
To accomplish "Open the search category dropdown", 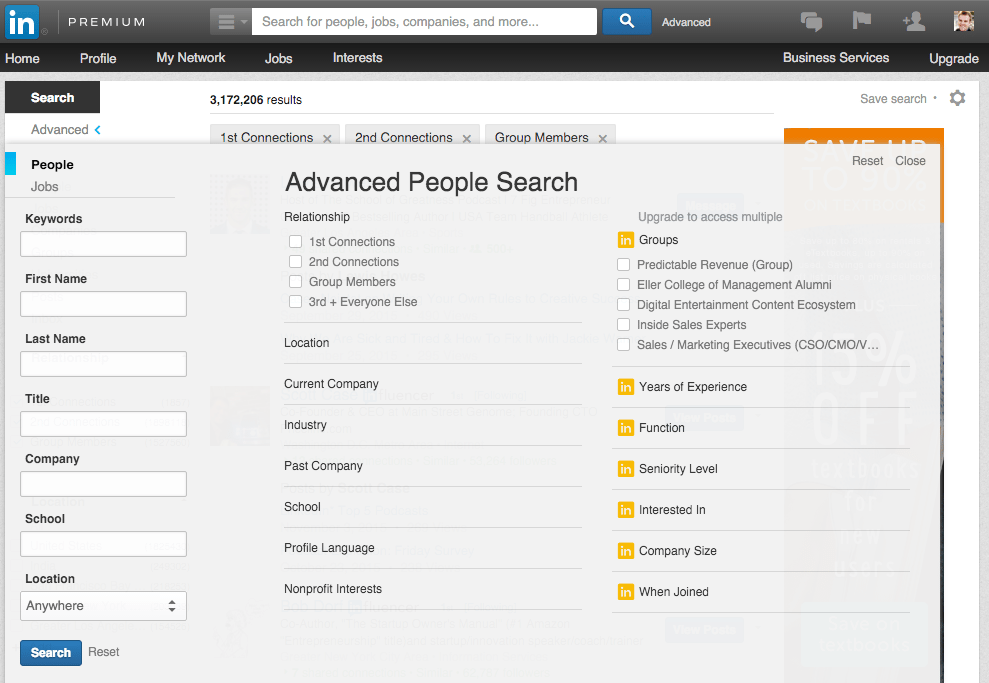I will click(231, 22).
